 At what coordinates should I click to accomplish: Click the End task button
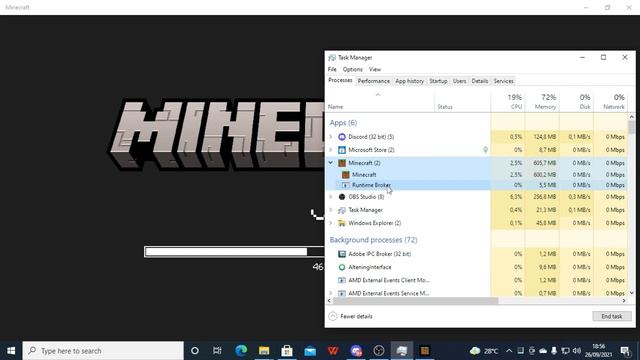pyautogui.click(x=611, y=316)
